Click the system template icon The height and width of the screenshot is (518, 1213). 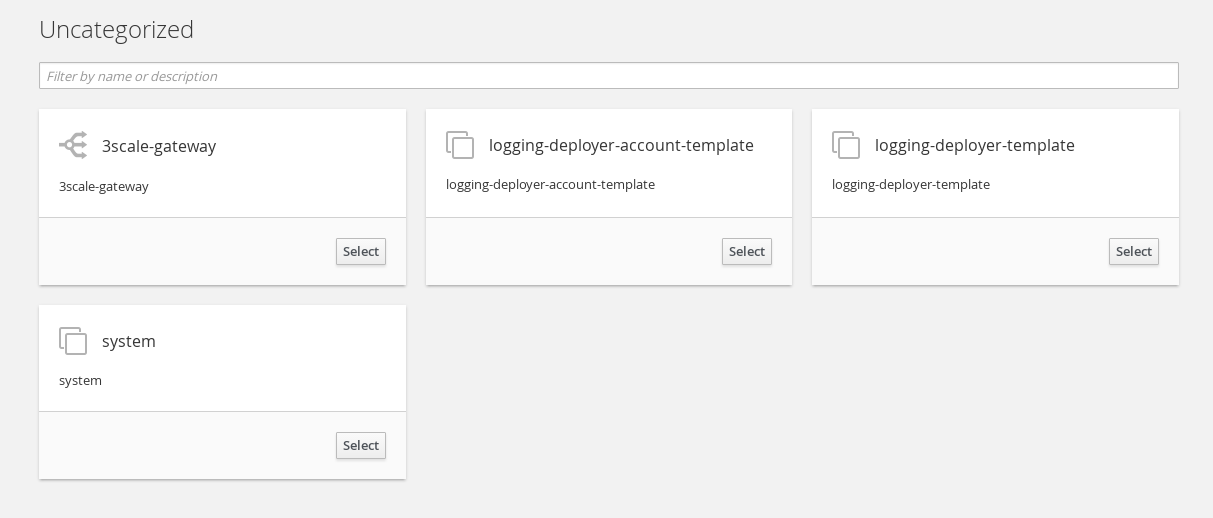(73, 341)
